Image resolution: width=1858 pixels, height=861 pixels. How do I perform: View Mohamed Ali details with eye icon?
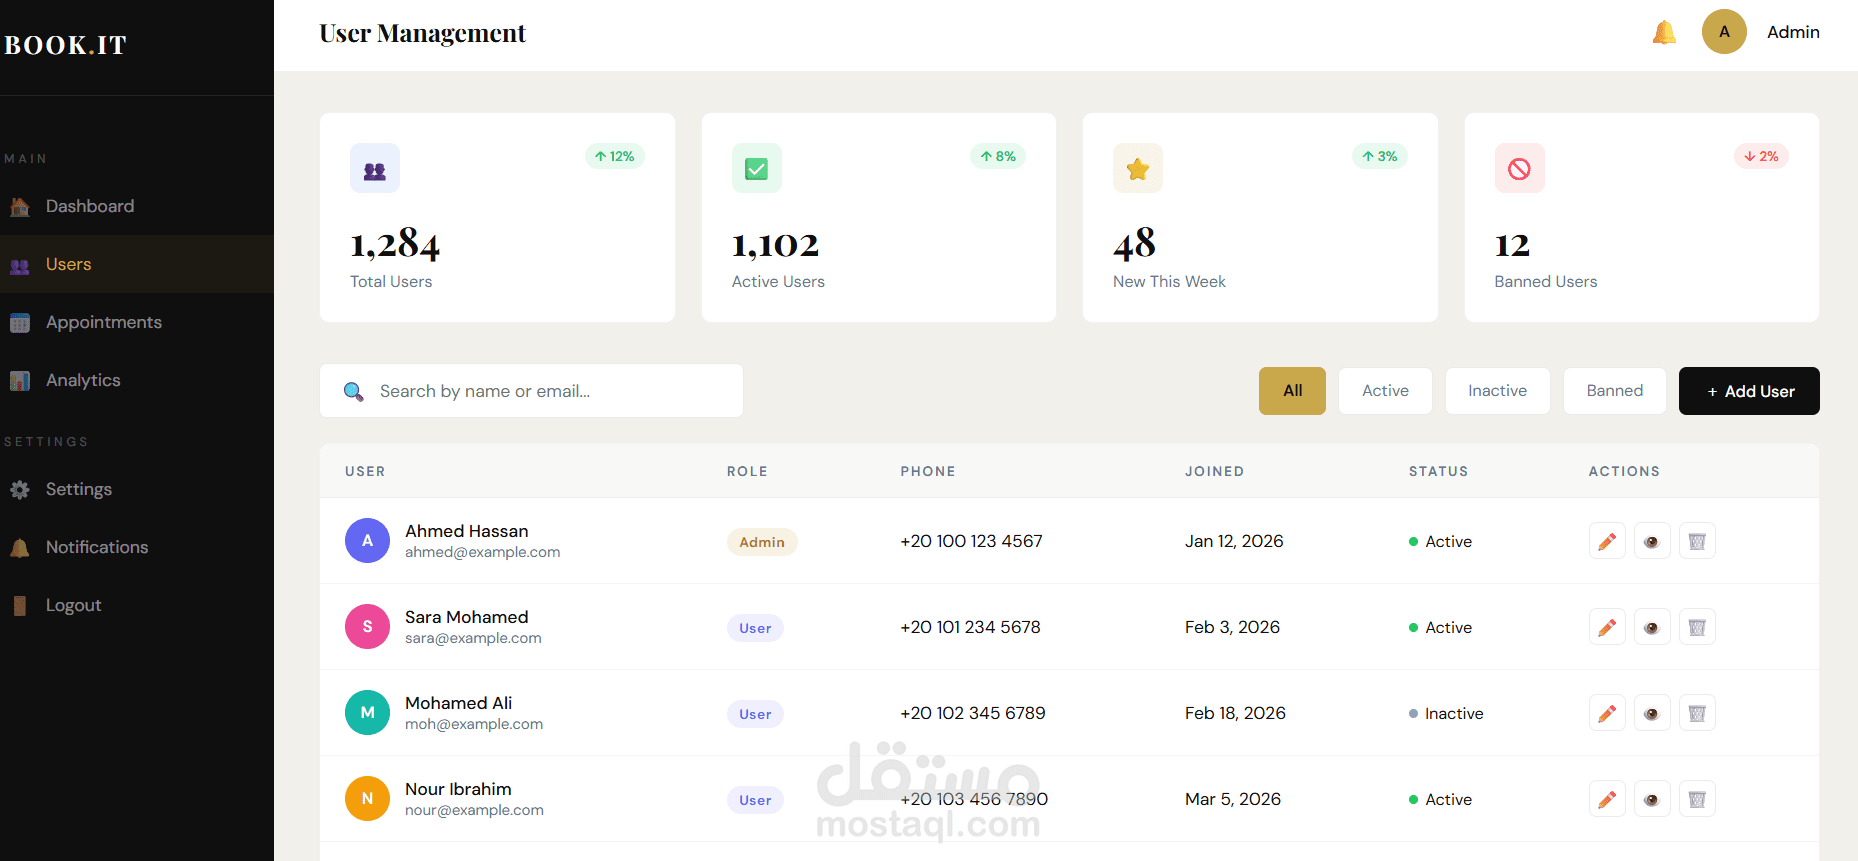tap(1652, 713)
